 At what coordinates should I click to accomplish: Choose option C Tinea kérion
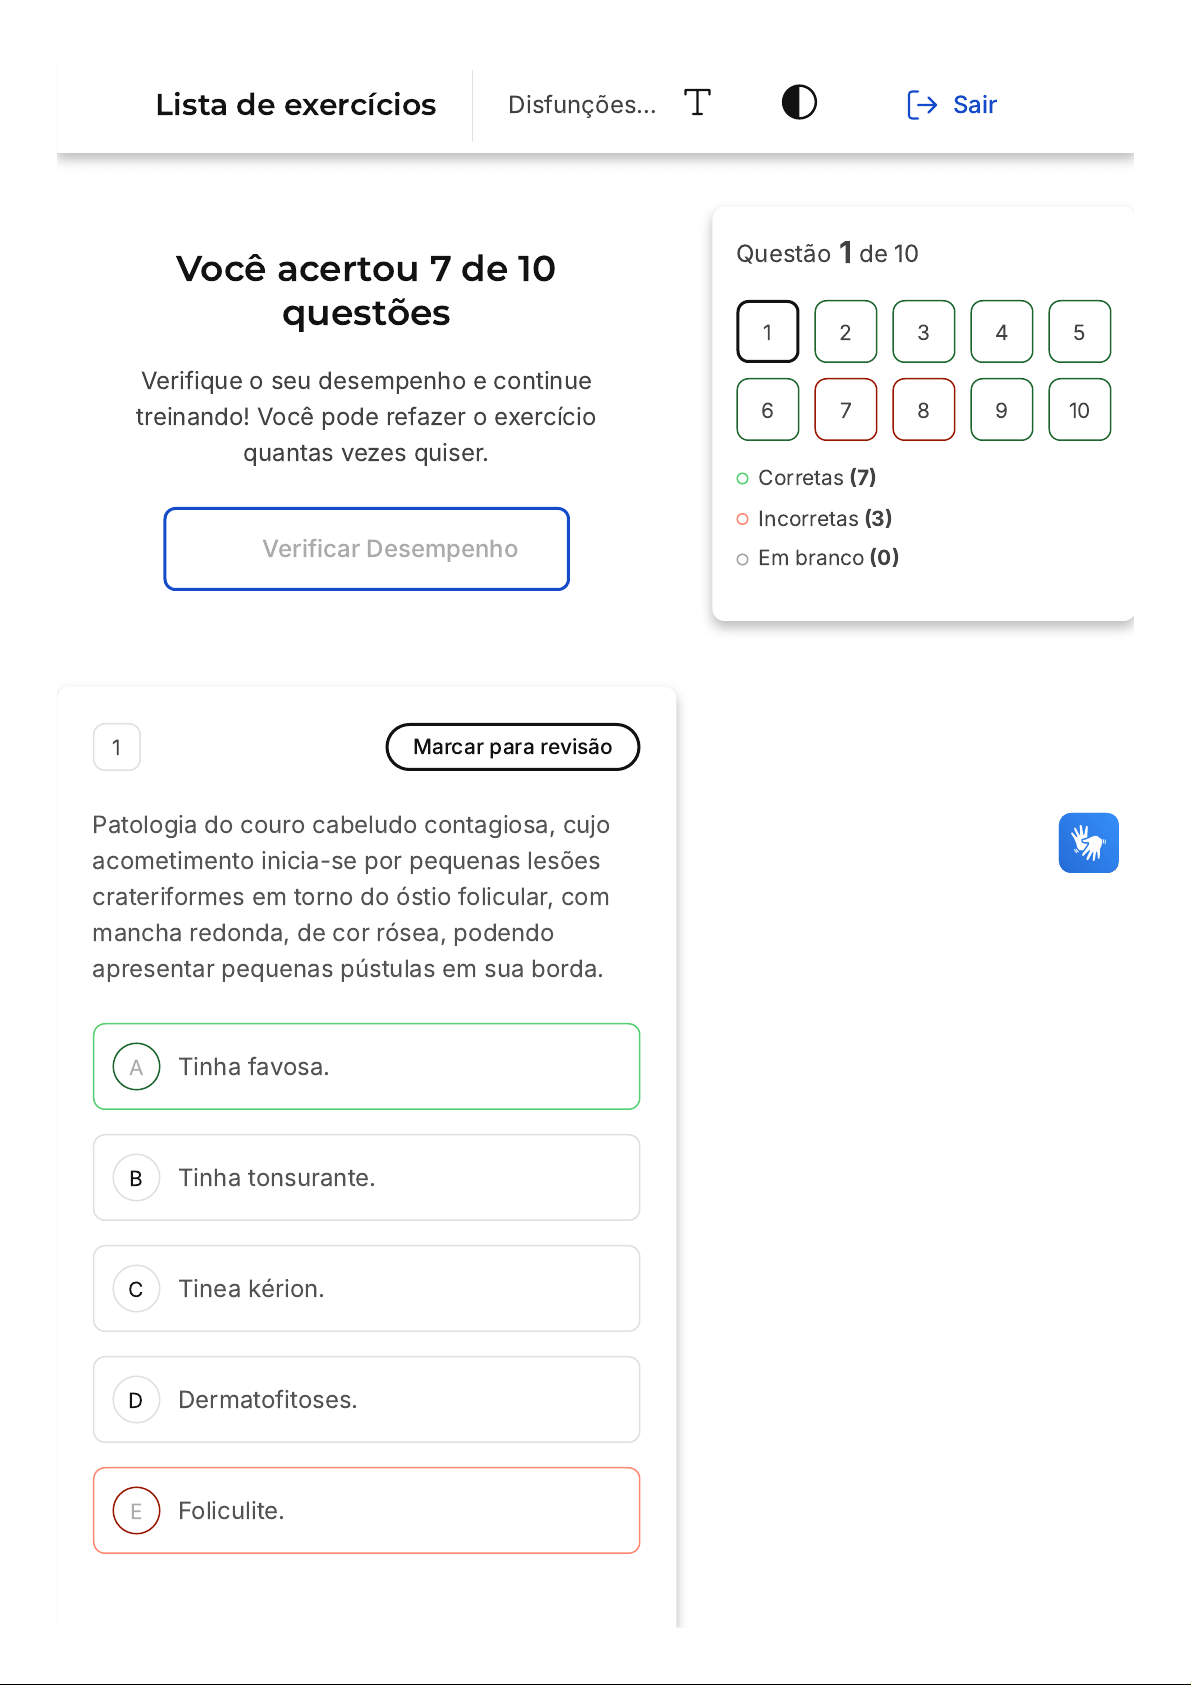(366, 1288)
